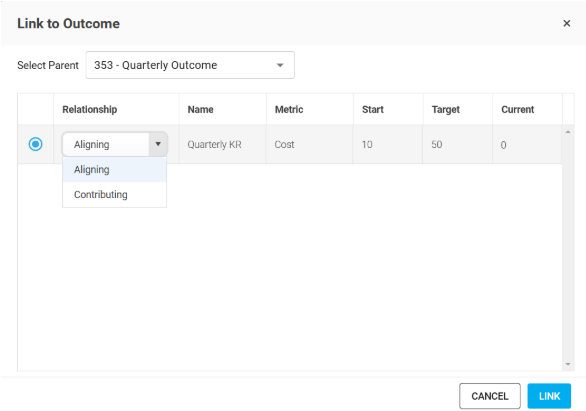Screen dimensions: 586x411
Task: Click the LINK button
Action: (549, 396)
